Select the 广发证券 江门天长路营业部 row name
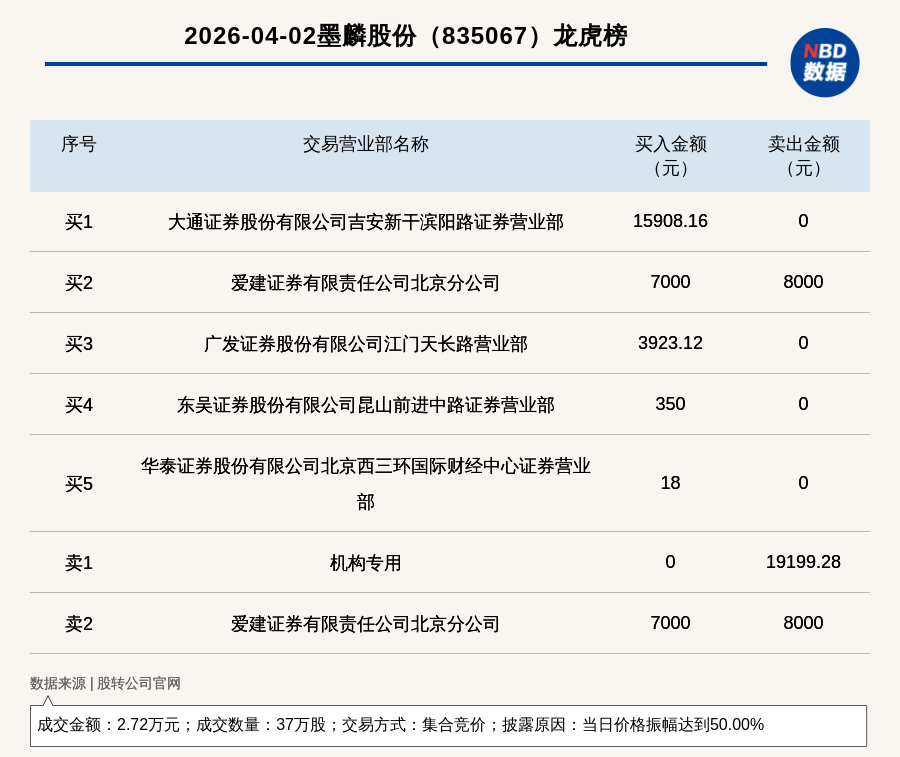Image resolution: width=900 pixels, height=757 pixels. [x=365, y=344]
